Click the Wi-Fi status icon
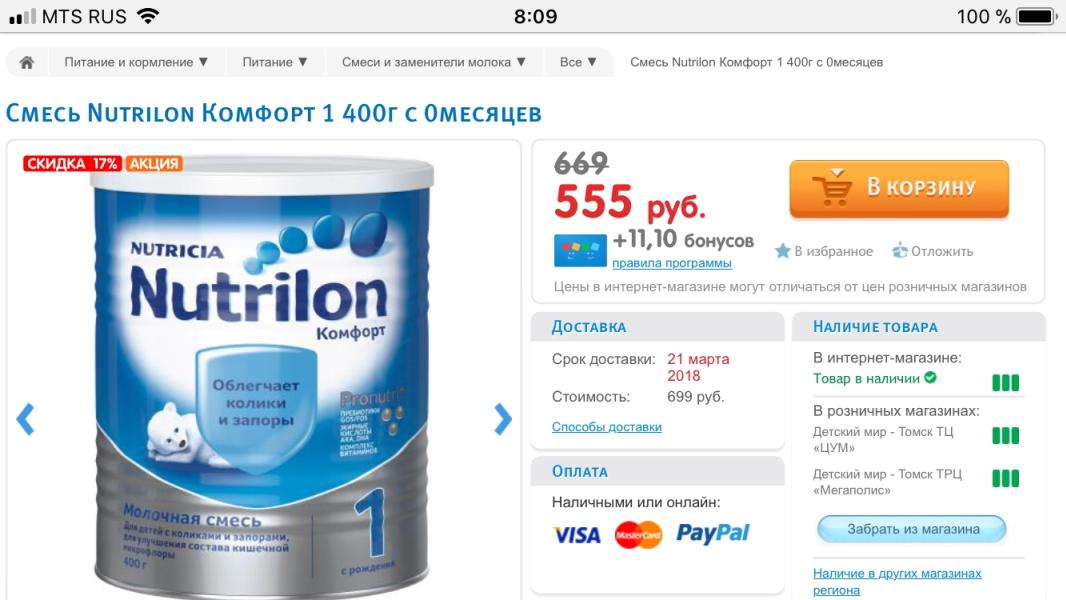 click(x=148, y=16)
